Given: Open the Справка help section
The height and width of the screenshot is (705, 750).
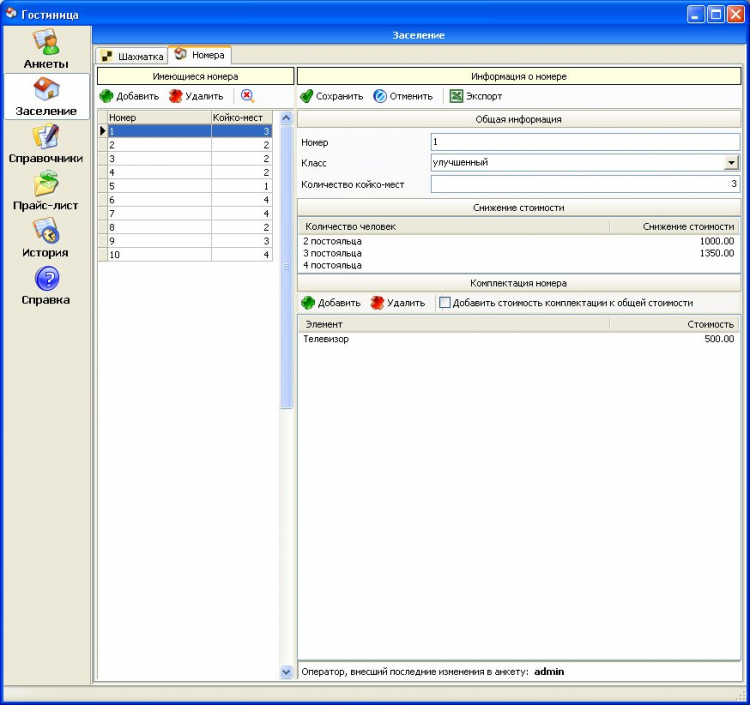Looking at the screenshot, I should tap(46, 286).
